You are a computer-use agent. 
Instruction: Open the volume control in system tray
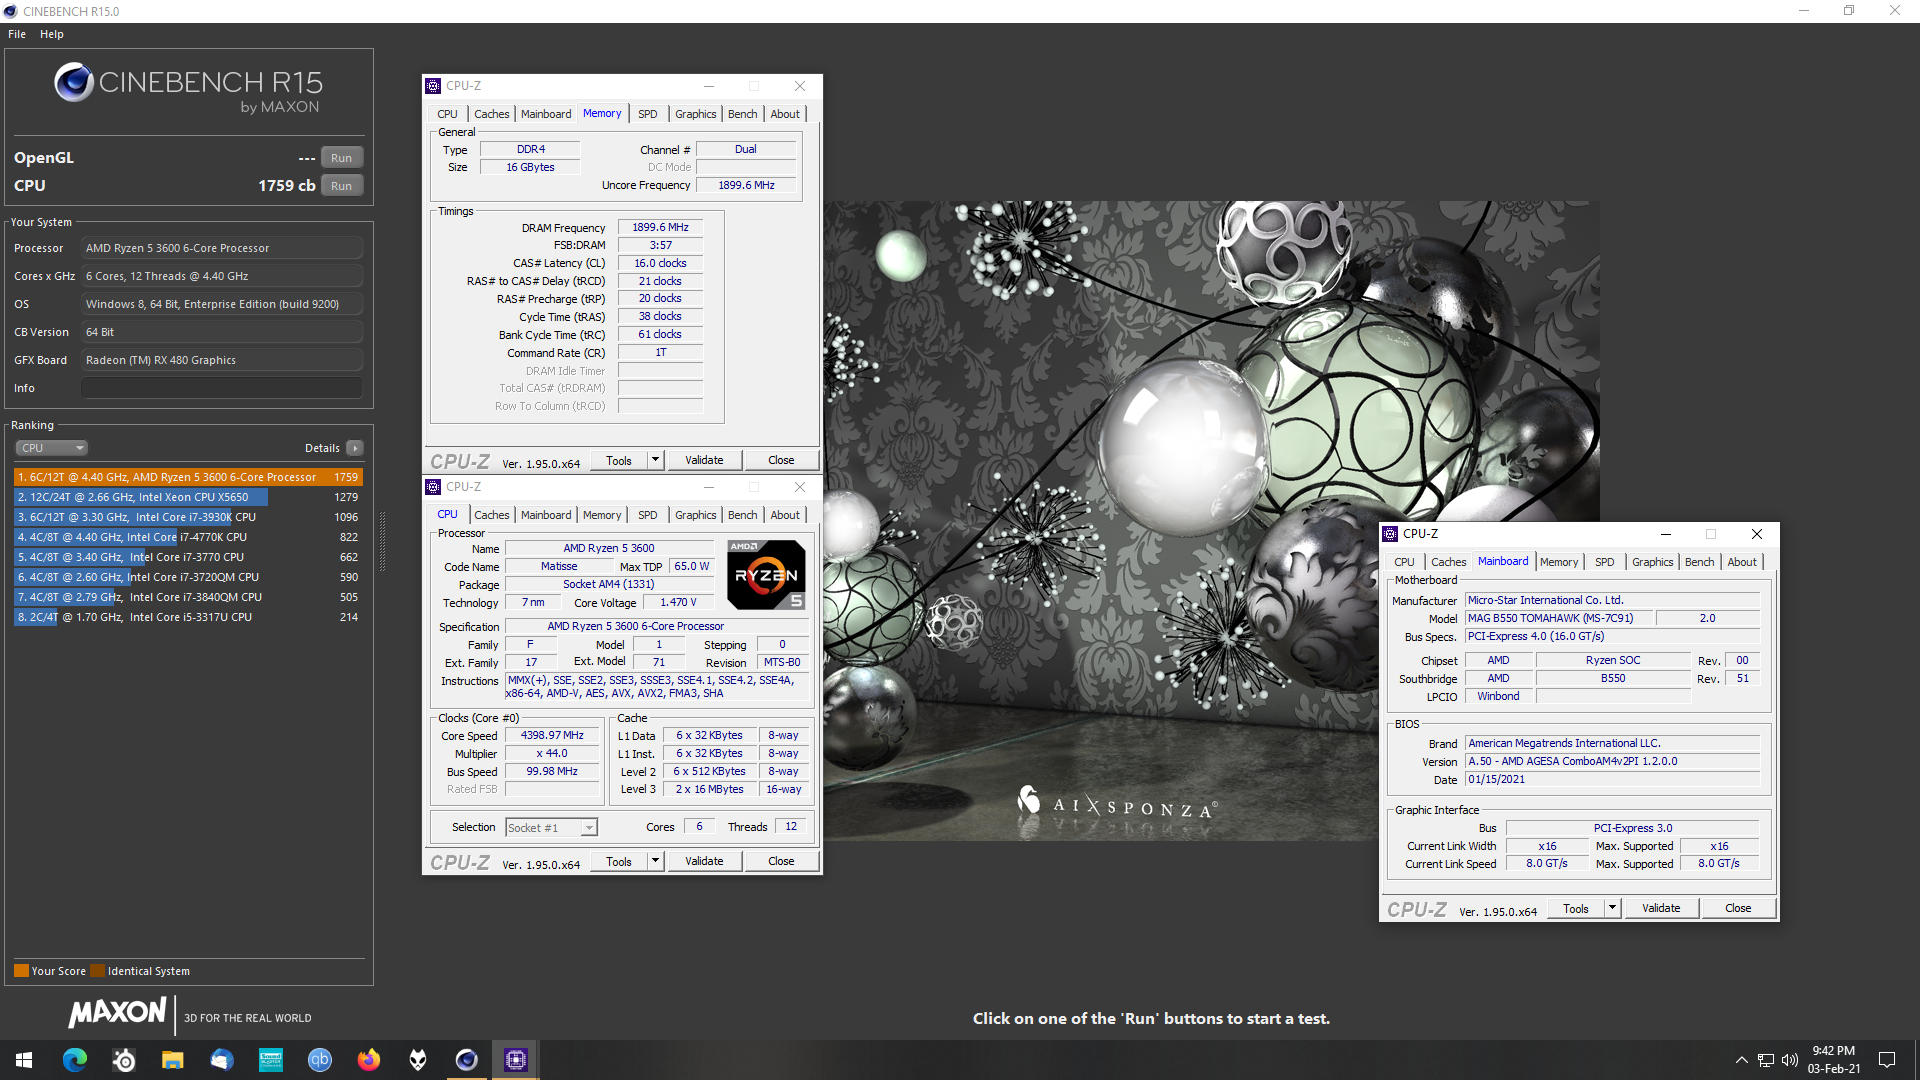pyautogui.click(x=1790, y=1060)
